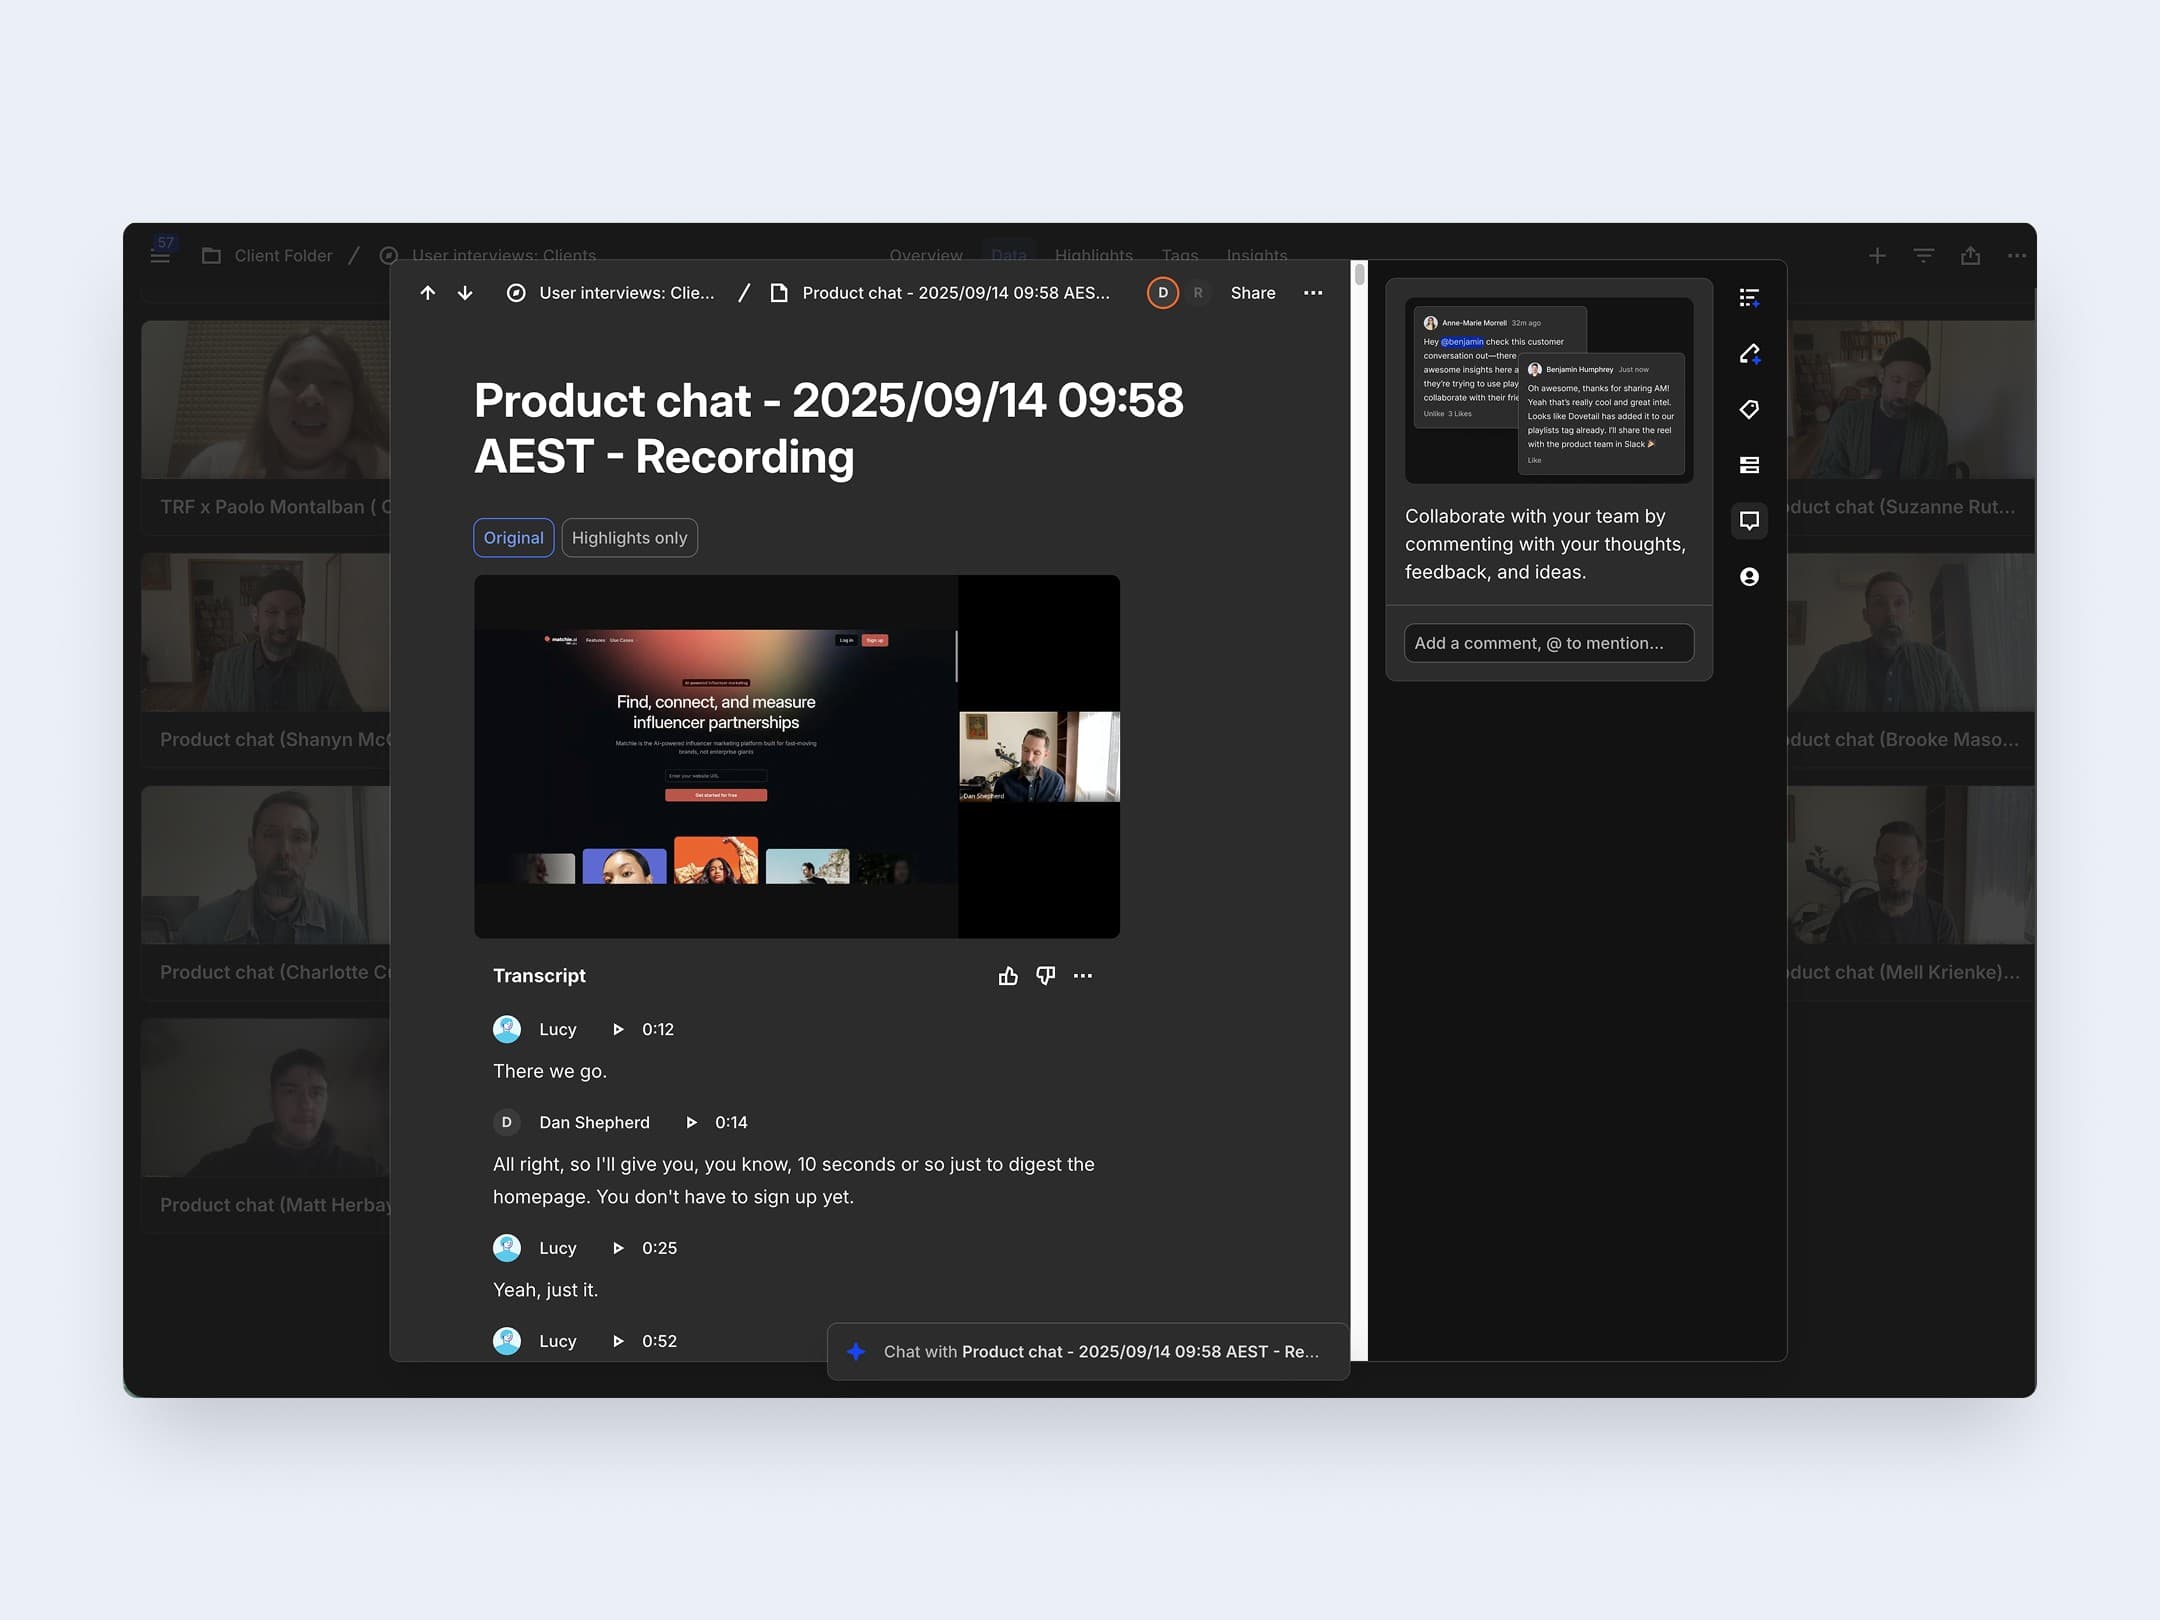Go to next item with down arrow
The width and height of the screenshot is (2160, 1620).
tap(465, 293)
